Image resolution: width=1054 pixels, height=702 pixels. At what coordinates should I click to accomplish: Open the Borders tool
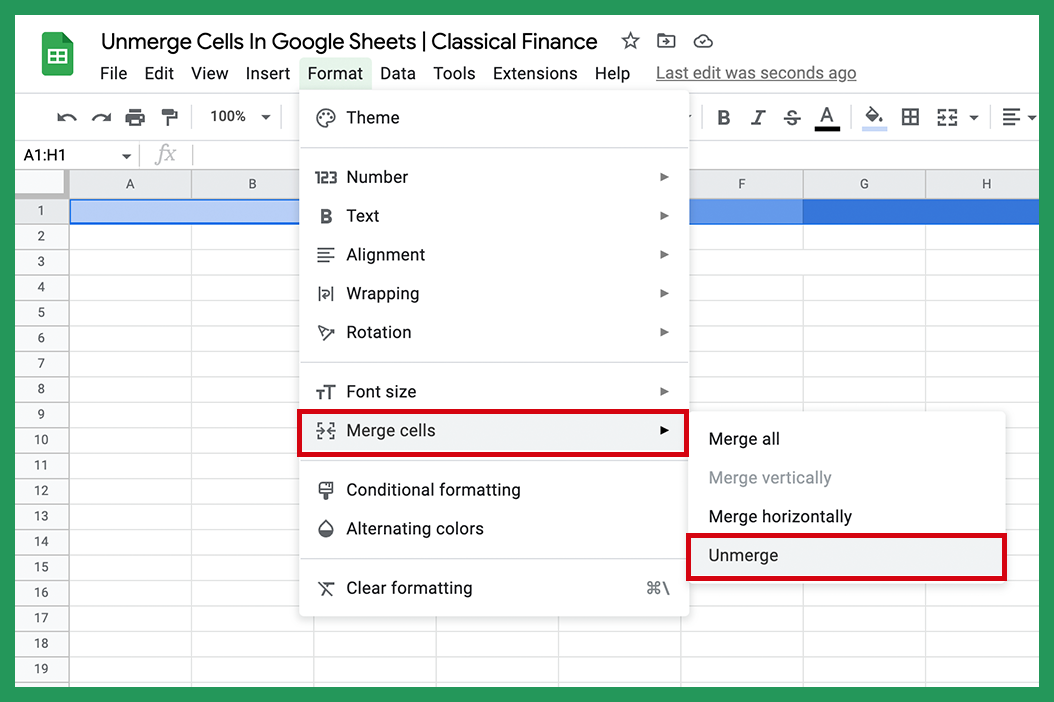click(x=910, y=117)
